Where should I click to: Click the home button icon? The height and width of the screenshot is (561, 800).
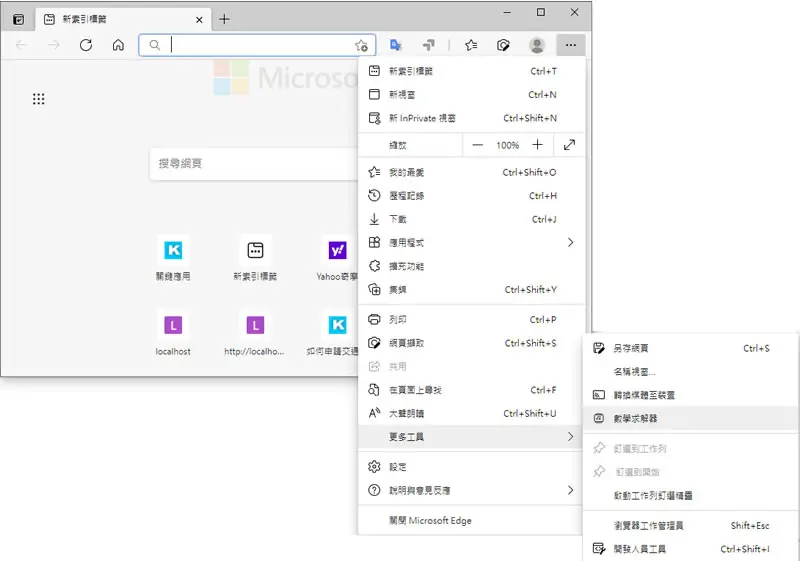118,45
